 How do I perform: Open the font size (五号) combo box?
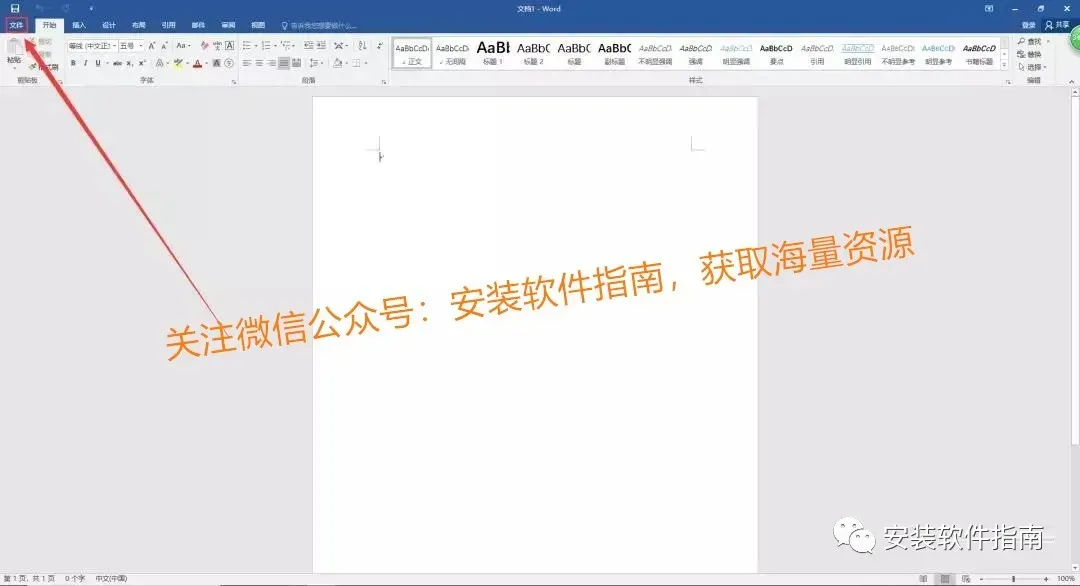[132, 45]
